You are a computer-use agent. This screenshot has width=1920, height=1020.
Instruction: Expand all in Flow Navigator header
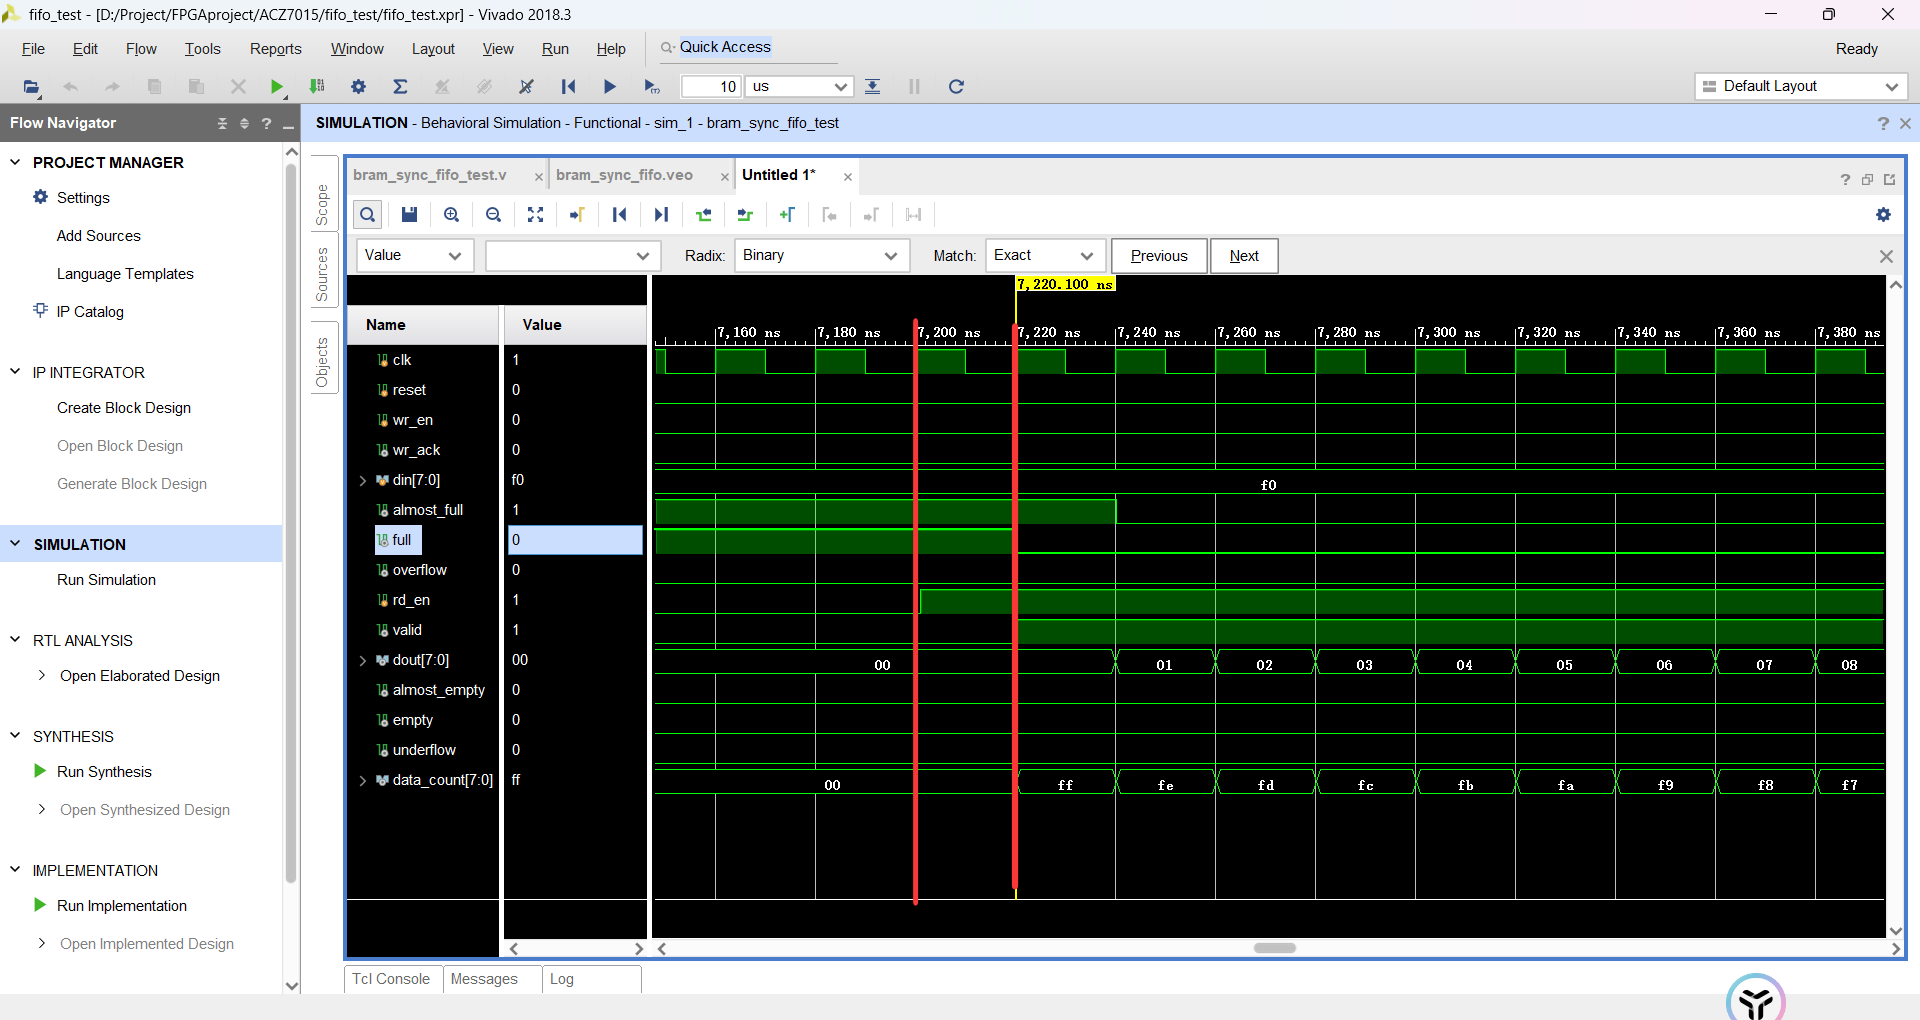tap(244, 123)
